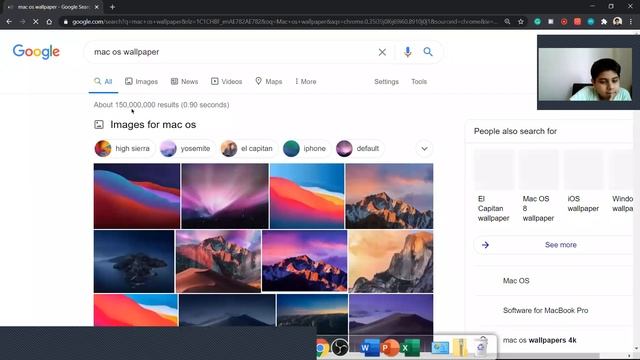Bookmark this page with the star icon
Image resolution: width=640 pixels, height=360 pixels.
pyautogui.click(x=521, y=22)
